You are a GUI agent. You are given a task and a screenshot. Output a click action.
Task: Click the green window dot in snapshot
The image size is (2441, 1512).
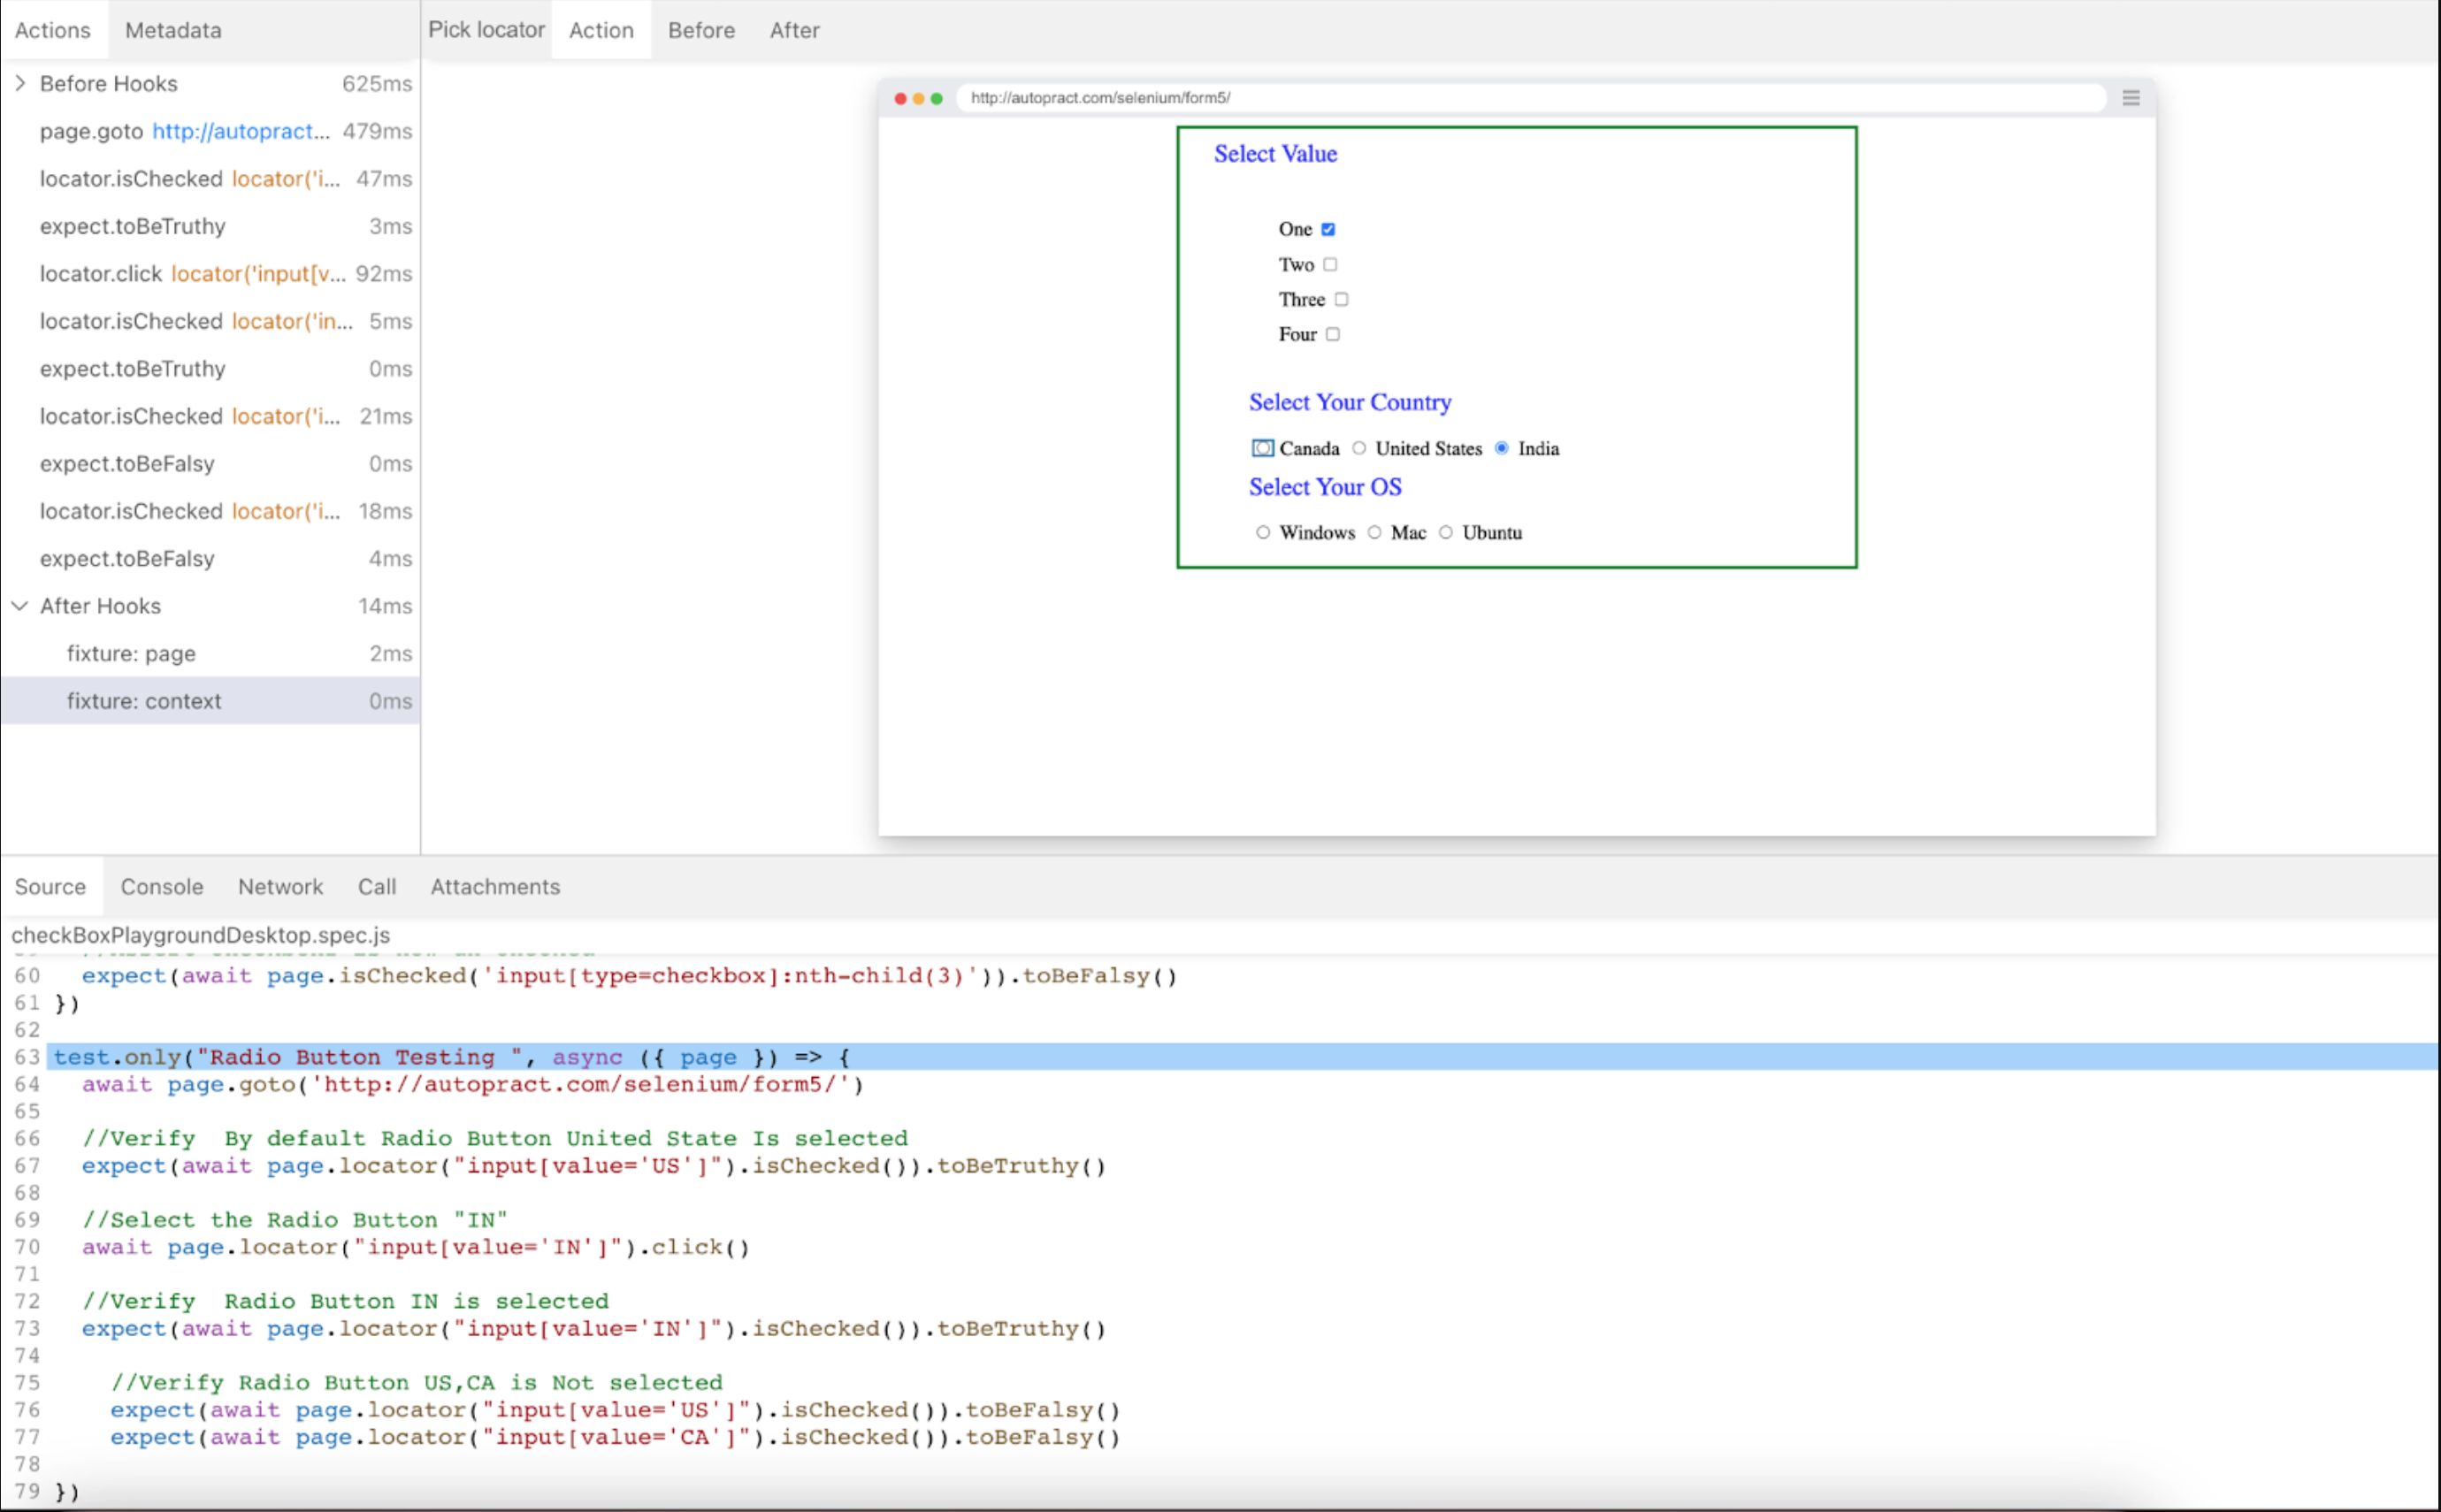(936, 98)
